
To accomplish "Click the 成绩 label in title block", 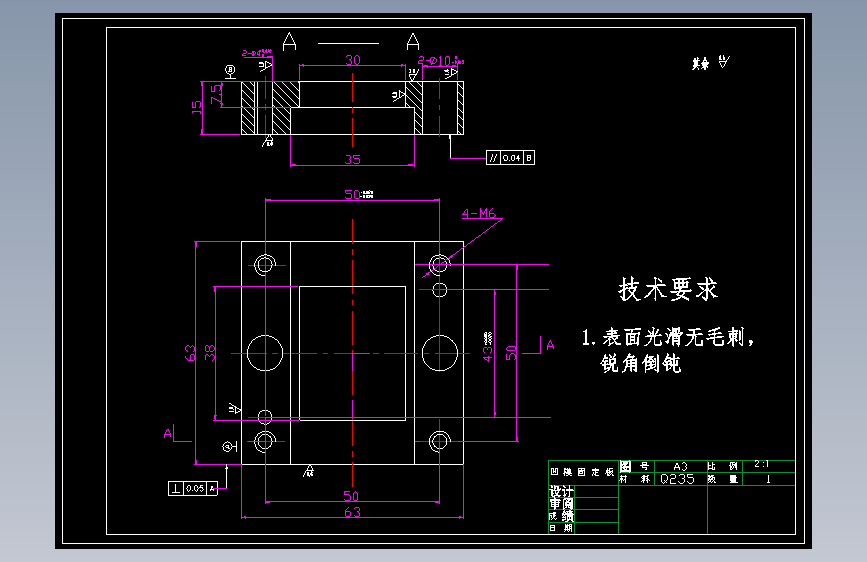I will [561, 516].
